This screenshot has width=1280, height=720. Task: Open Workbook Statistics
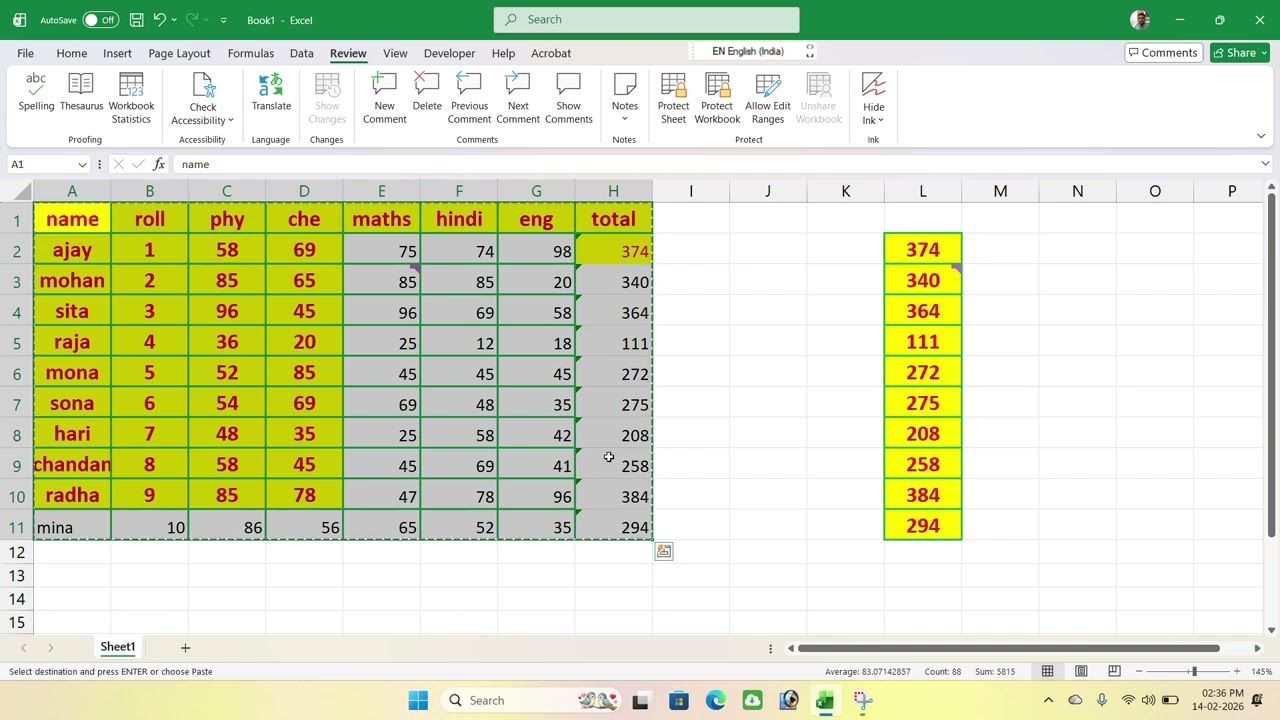pos(131,99)
